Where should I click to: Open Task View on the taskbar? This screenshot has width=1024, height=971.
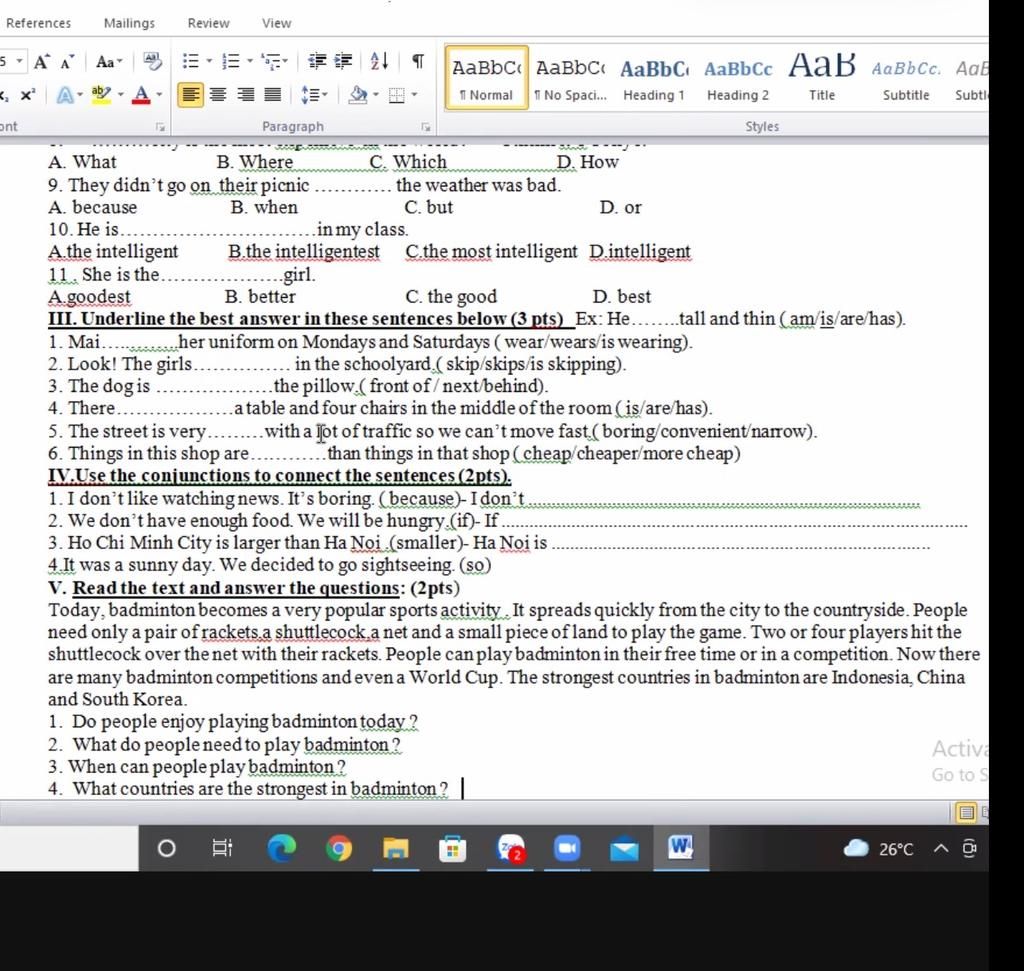pyautogui.click(x=223, y=848)
